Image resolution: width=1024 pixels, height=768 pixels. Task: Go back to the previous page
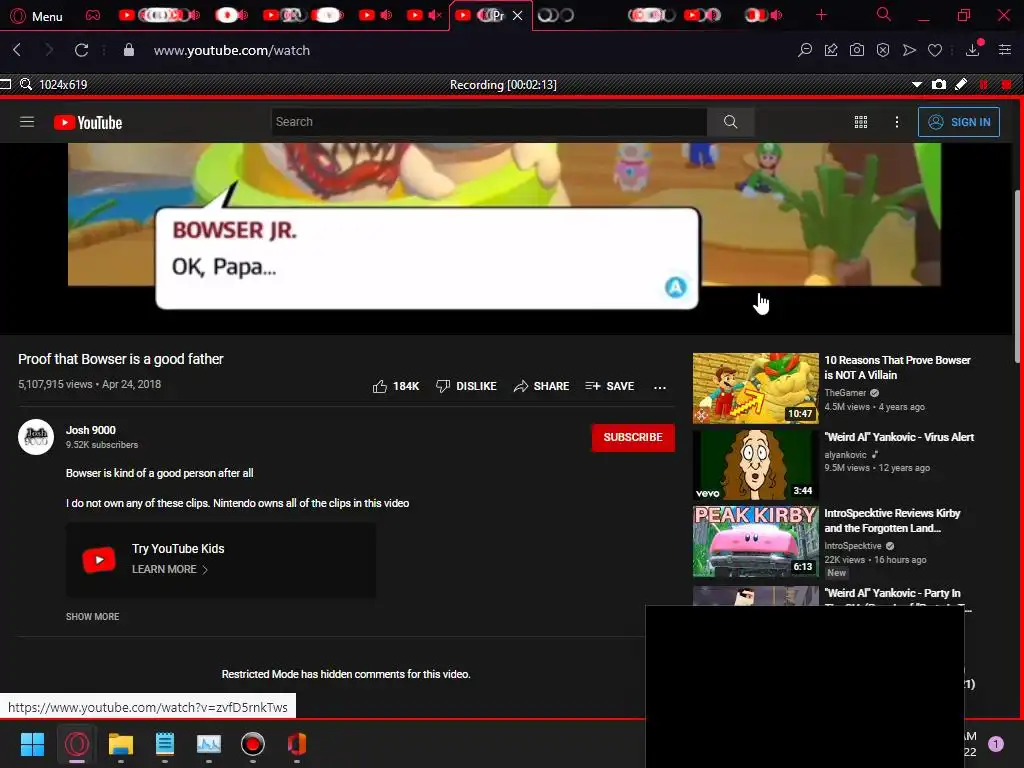[18, 50]
